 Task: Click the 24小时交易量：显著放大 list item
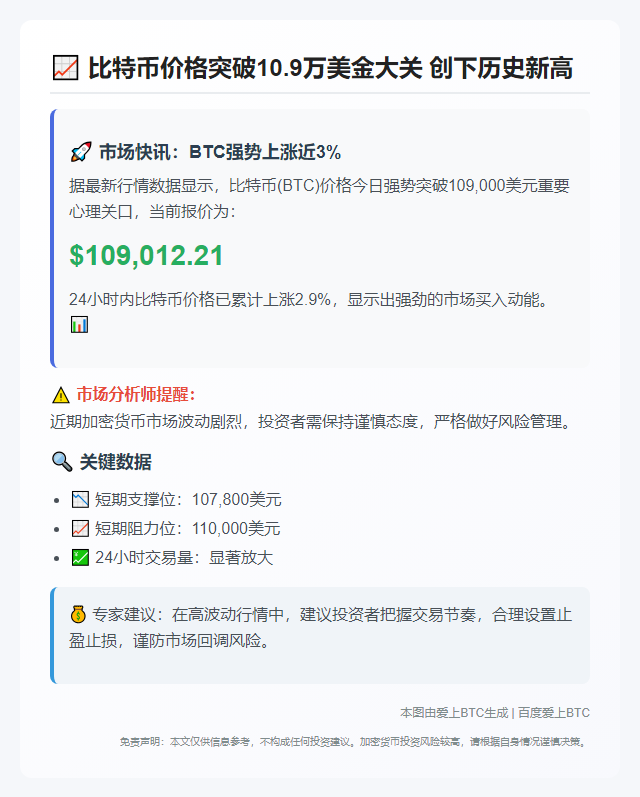tap(184, 558)
